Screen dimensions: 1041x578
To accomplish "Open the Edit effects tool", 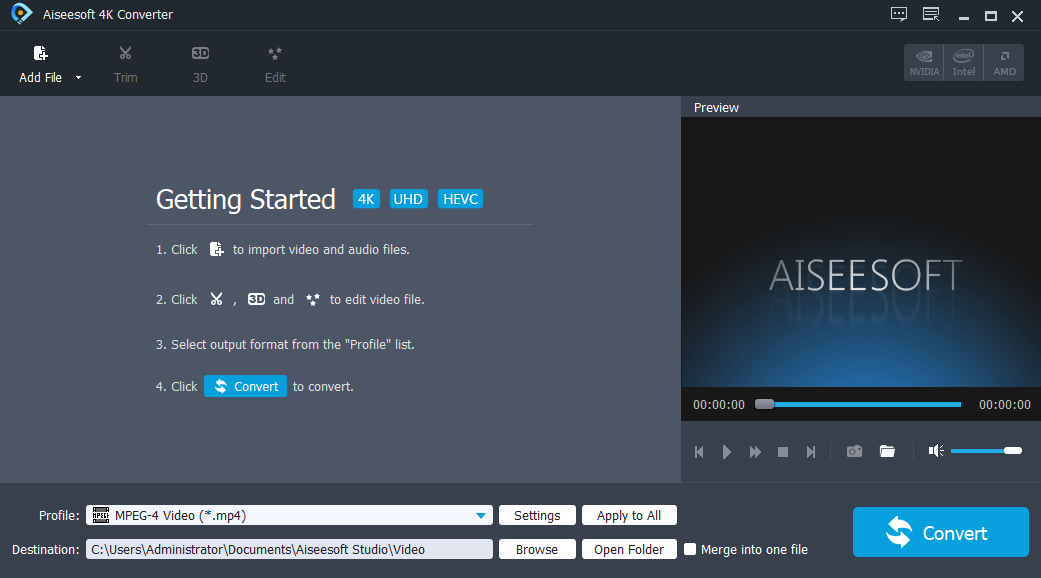I will pyautogui.click(x=275, y=64).
